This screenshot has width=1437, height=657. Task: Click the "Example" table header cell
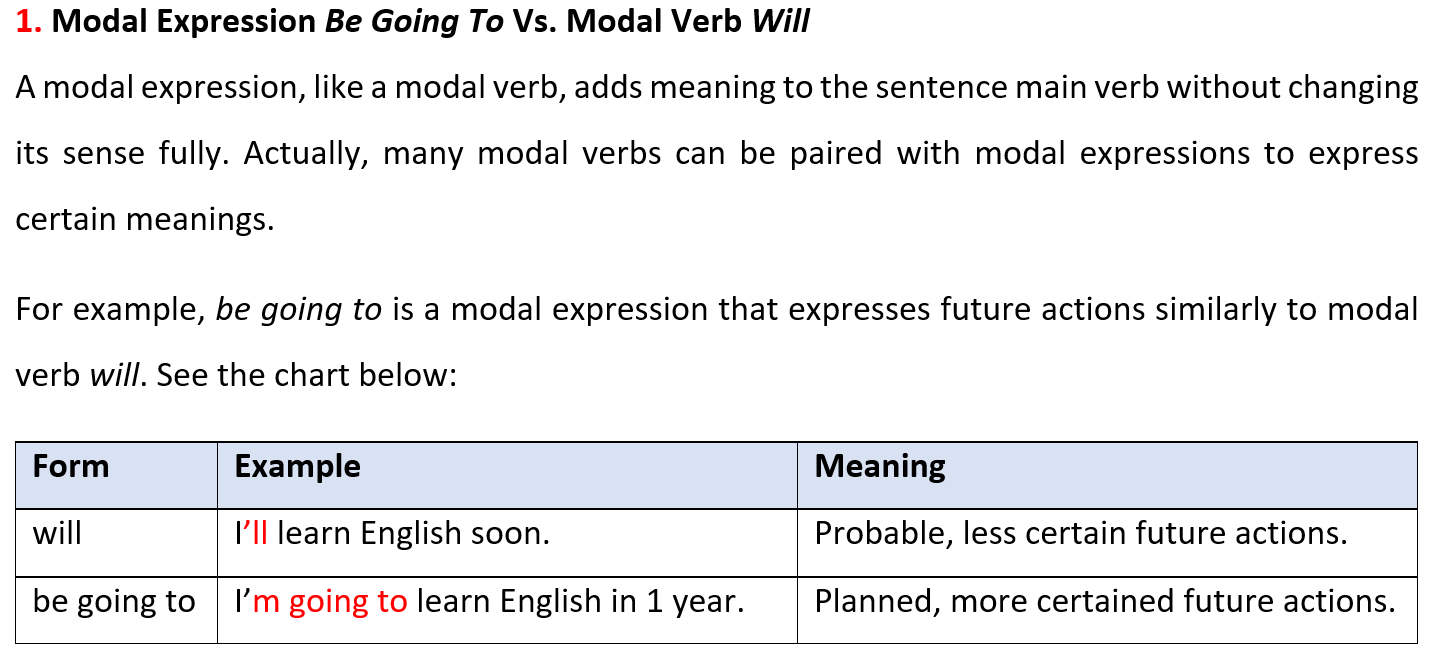(507, 475)
